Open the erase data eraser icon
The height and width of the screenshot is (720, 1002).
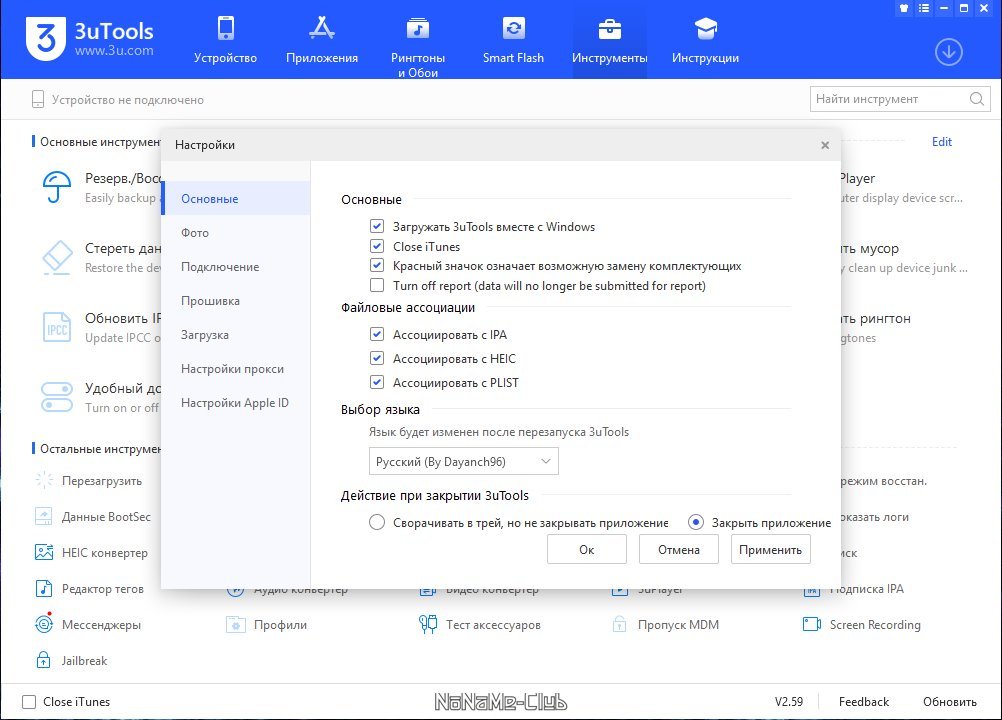pos(56,257)
